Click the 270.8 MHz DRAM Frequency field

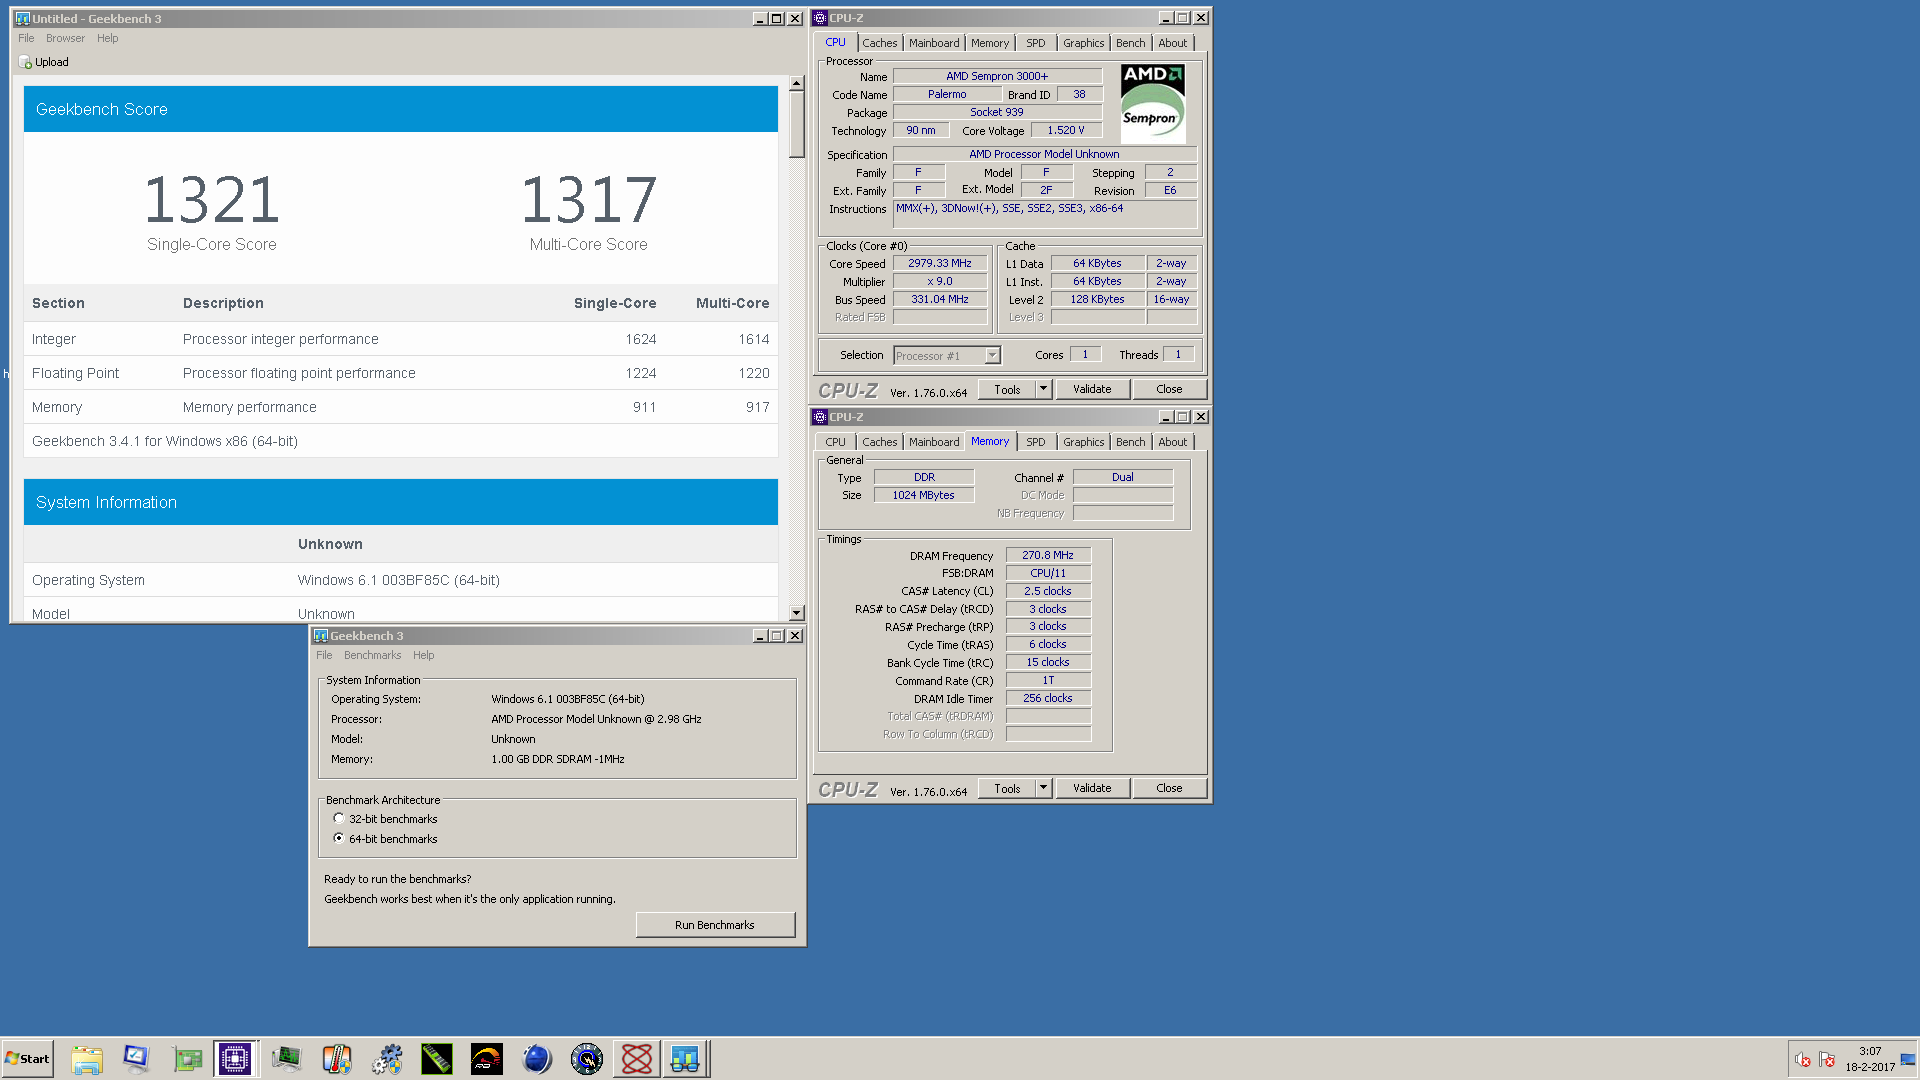[1047, 556]
